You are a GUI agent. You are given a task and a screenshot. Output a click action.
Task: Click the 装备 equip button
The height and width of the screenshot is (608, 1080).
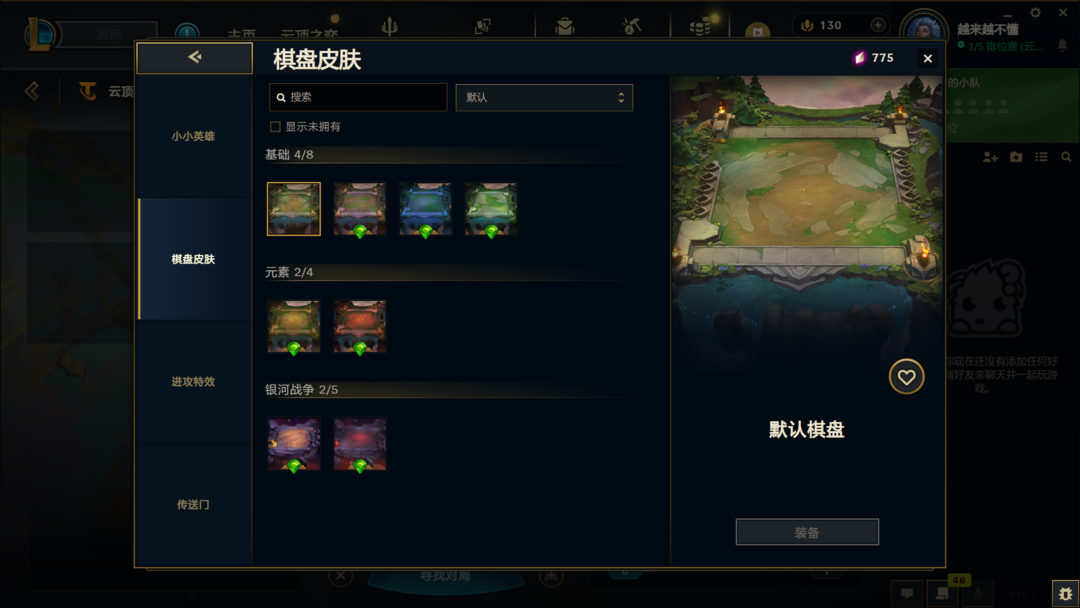pyautogui.click(x=807, y=532)
